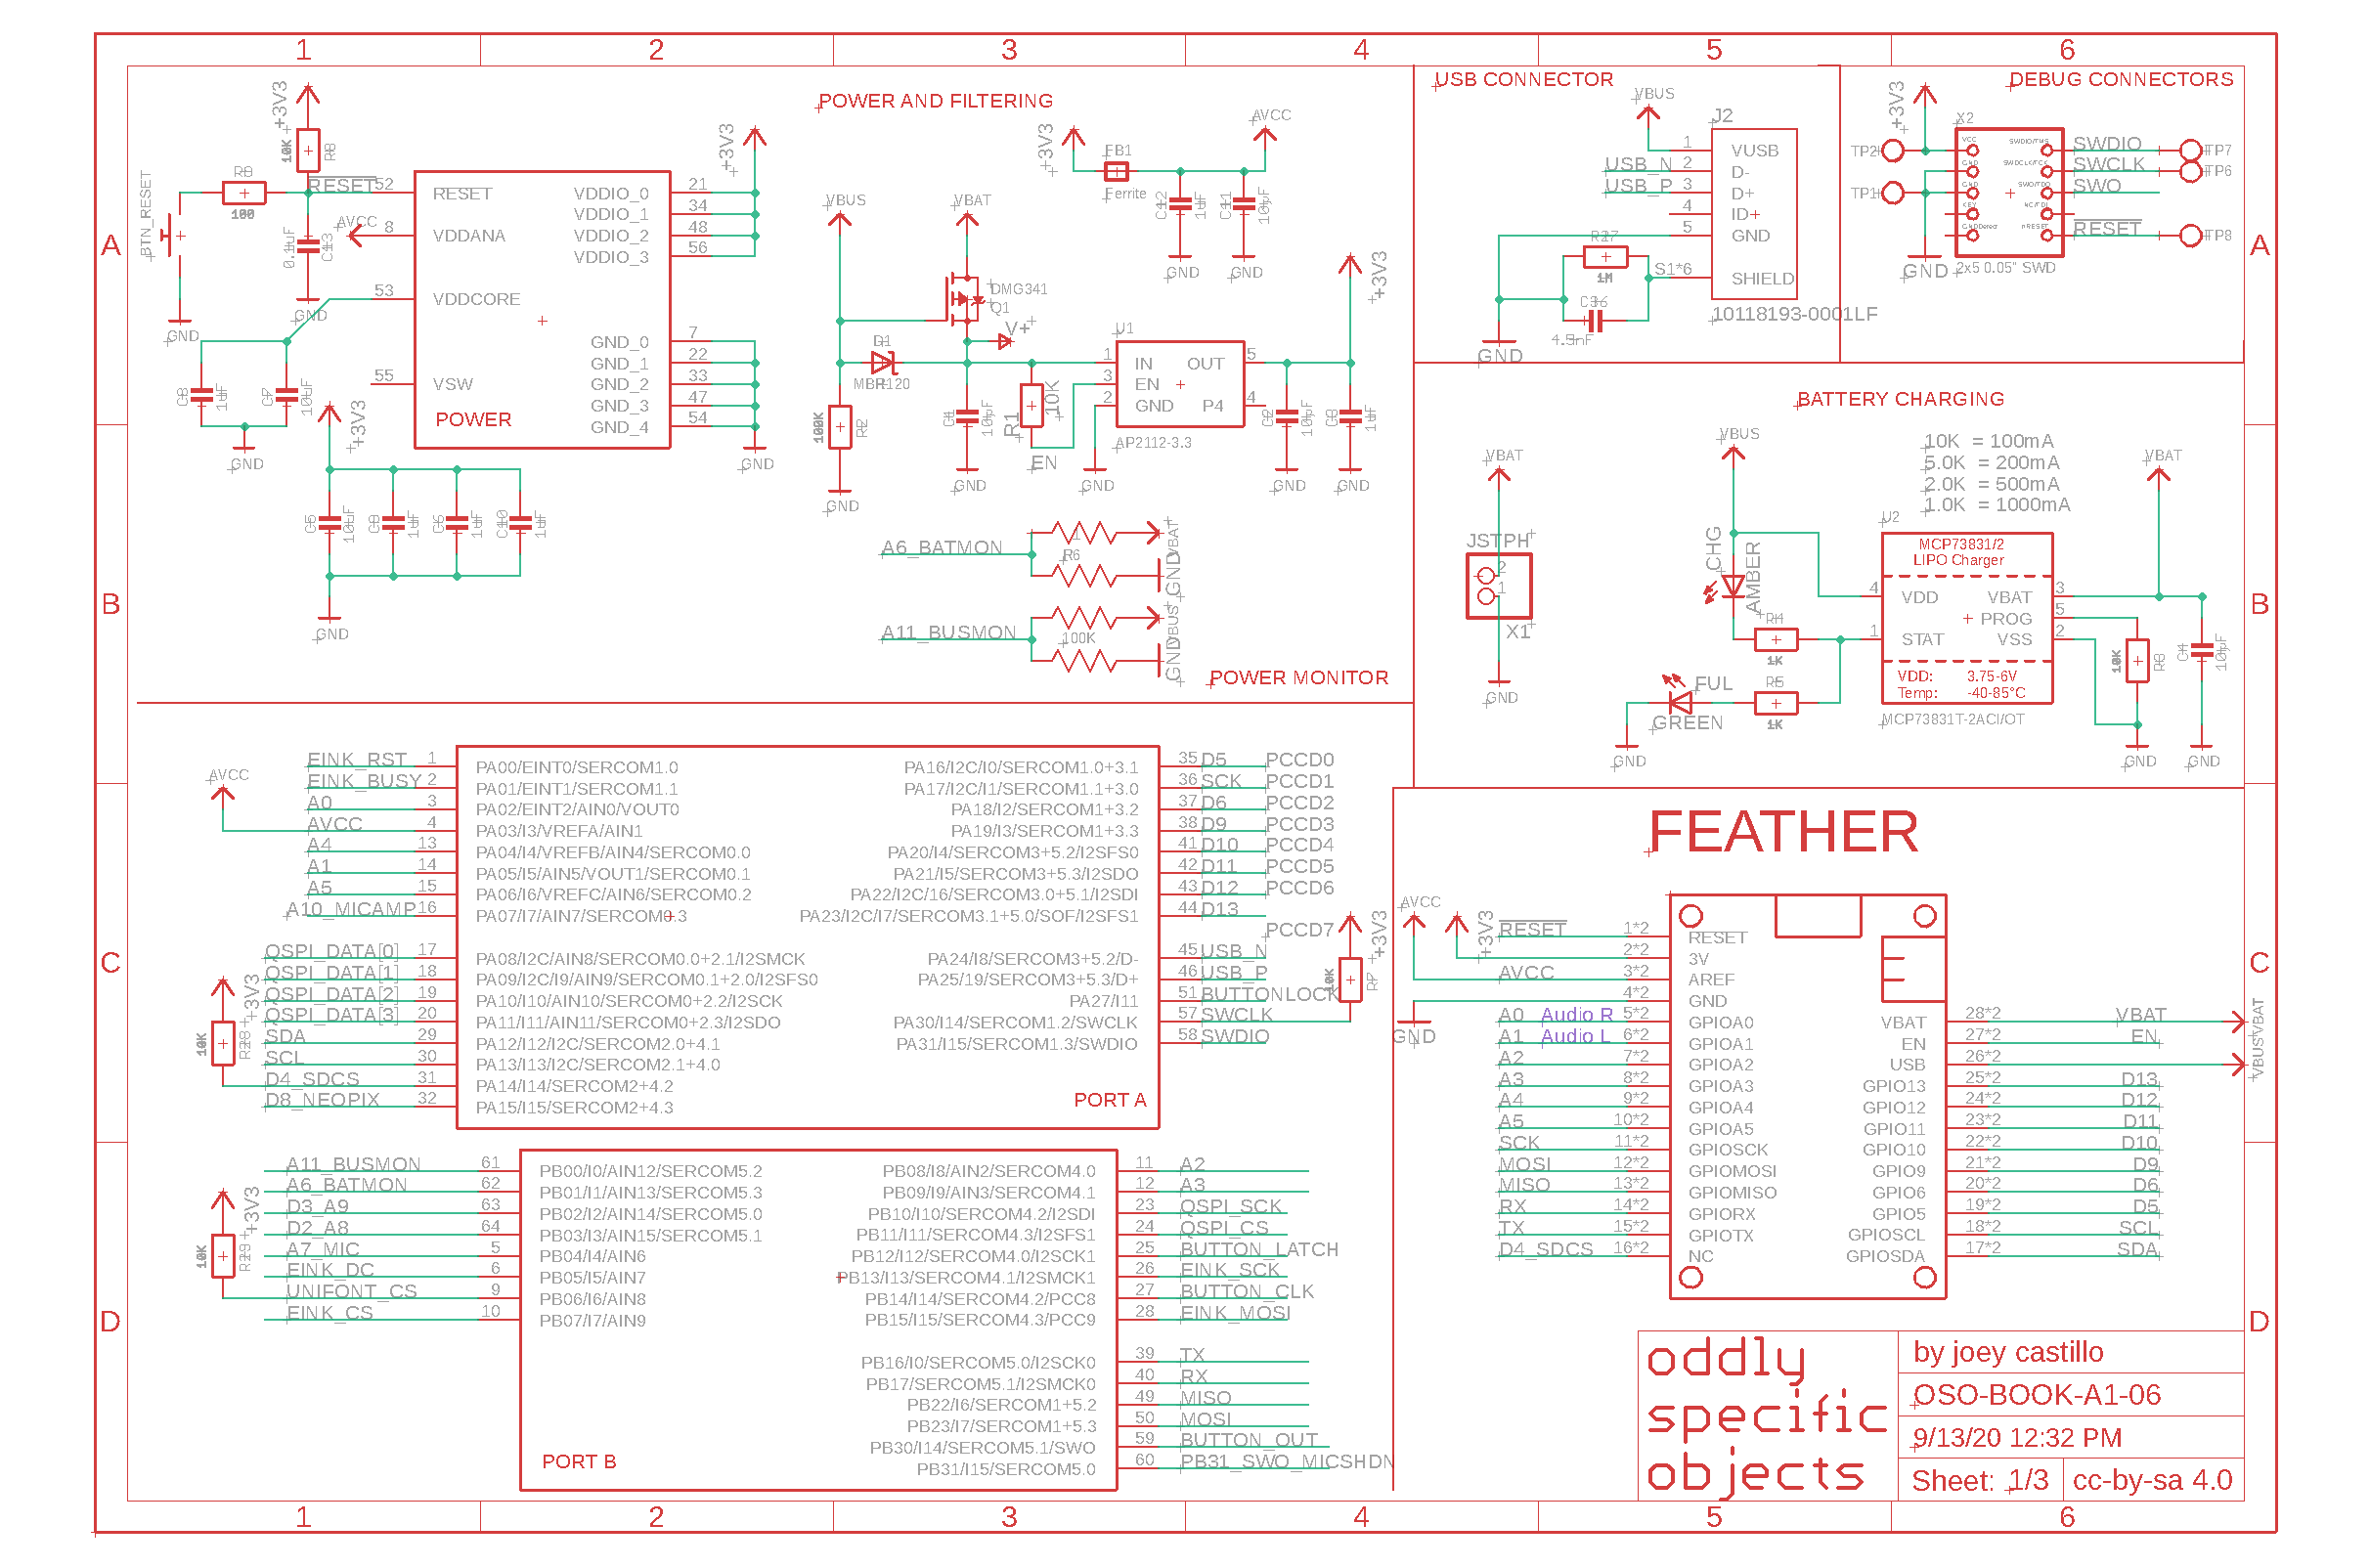Select the "BUTTON_CLK" net label
The height and width of the screenshot is (1568, 2370).
click(x=1247, y=1291)
